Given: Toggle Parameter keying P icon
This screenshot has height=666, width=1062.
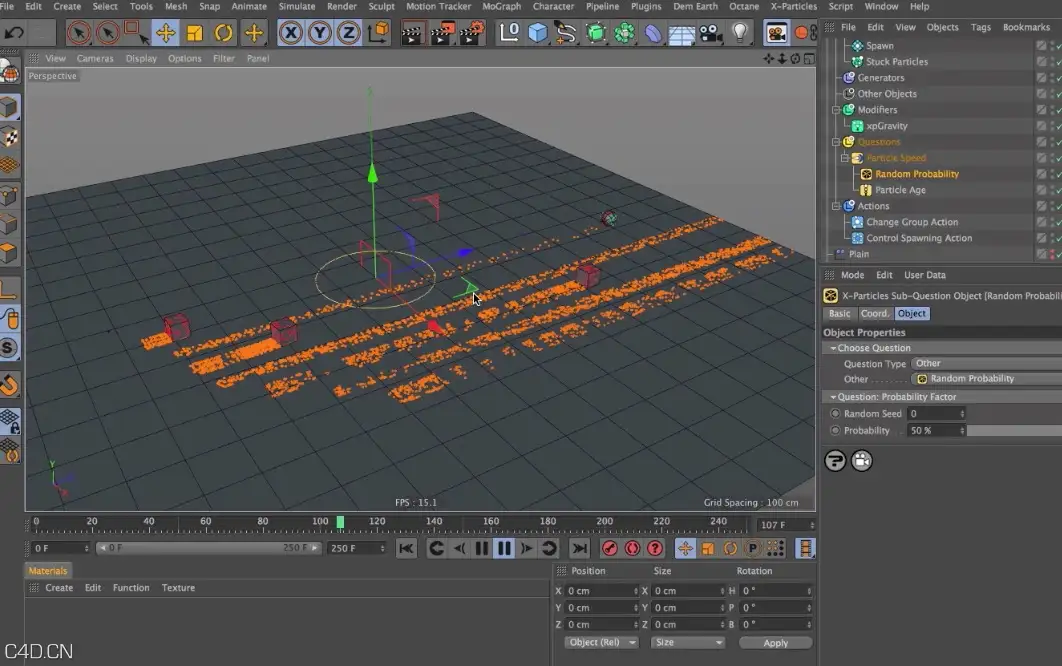Looking at the screenshot, I should tap(752, 548).
